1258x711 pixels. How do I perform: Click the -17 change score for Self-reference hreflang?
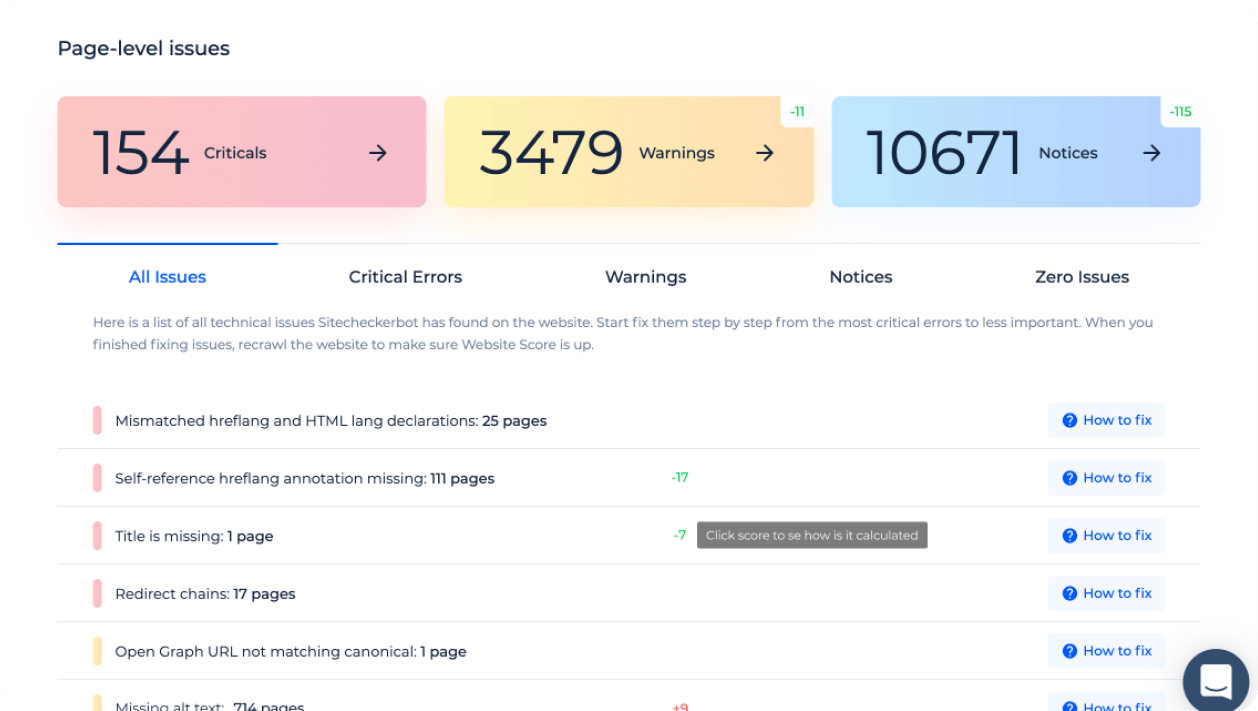(x=680, y=478)
